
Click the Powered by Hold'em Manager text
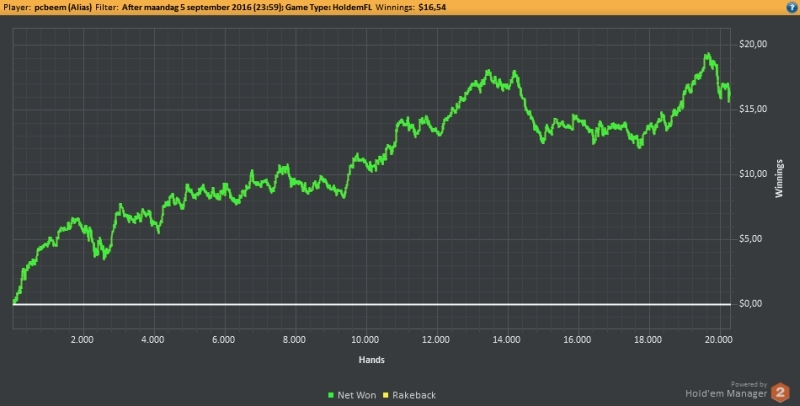point(726,390)
